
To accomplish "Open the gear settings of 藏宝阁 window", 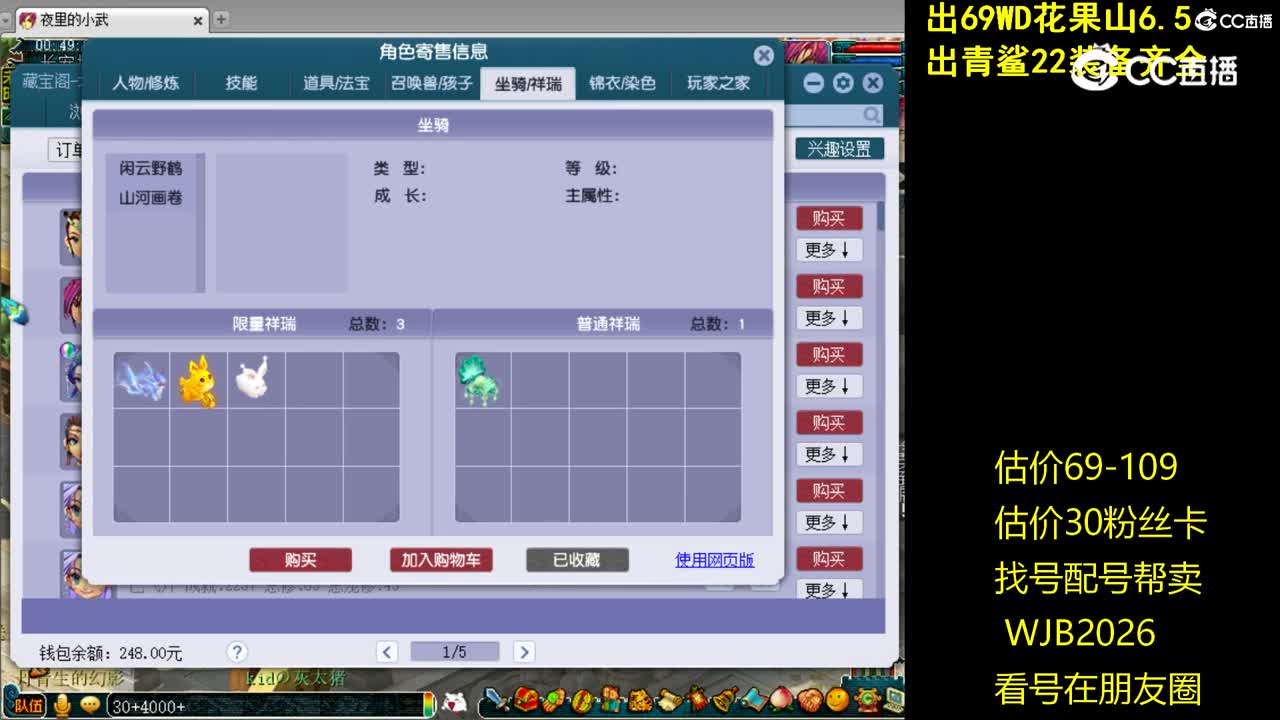I will (x=843, y=83).
